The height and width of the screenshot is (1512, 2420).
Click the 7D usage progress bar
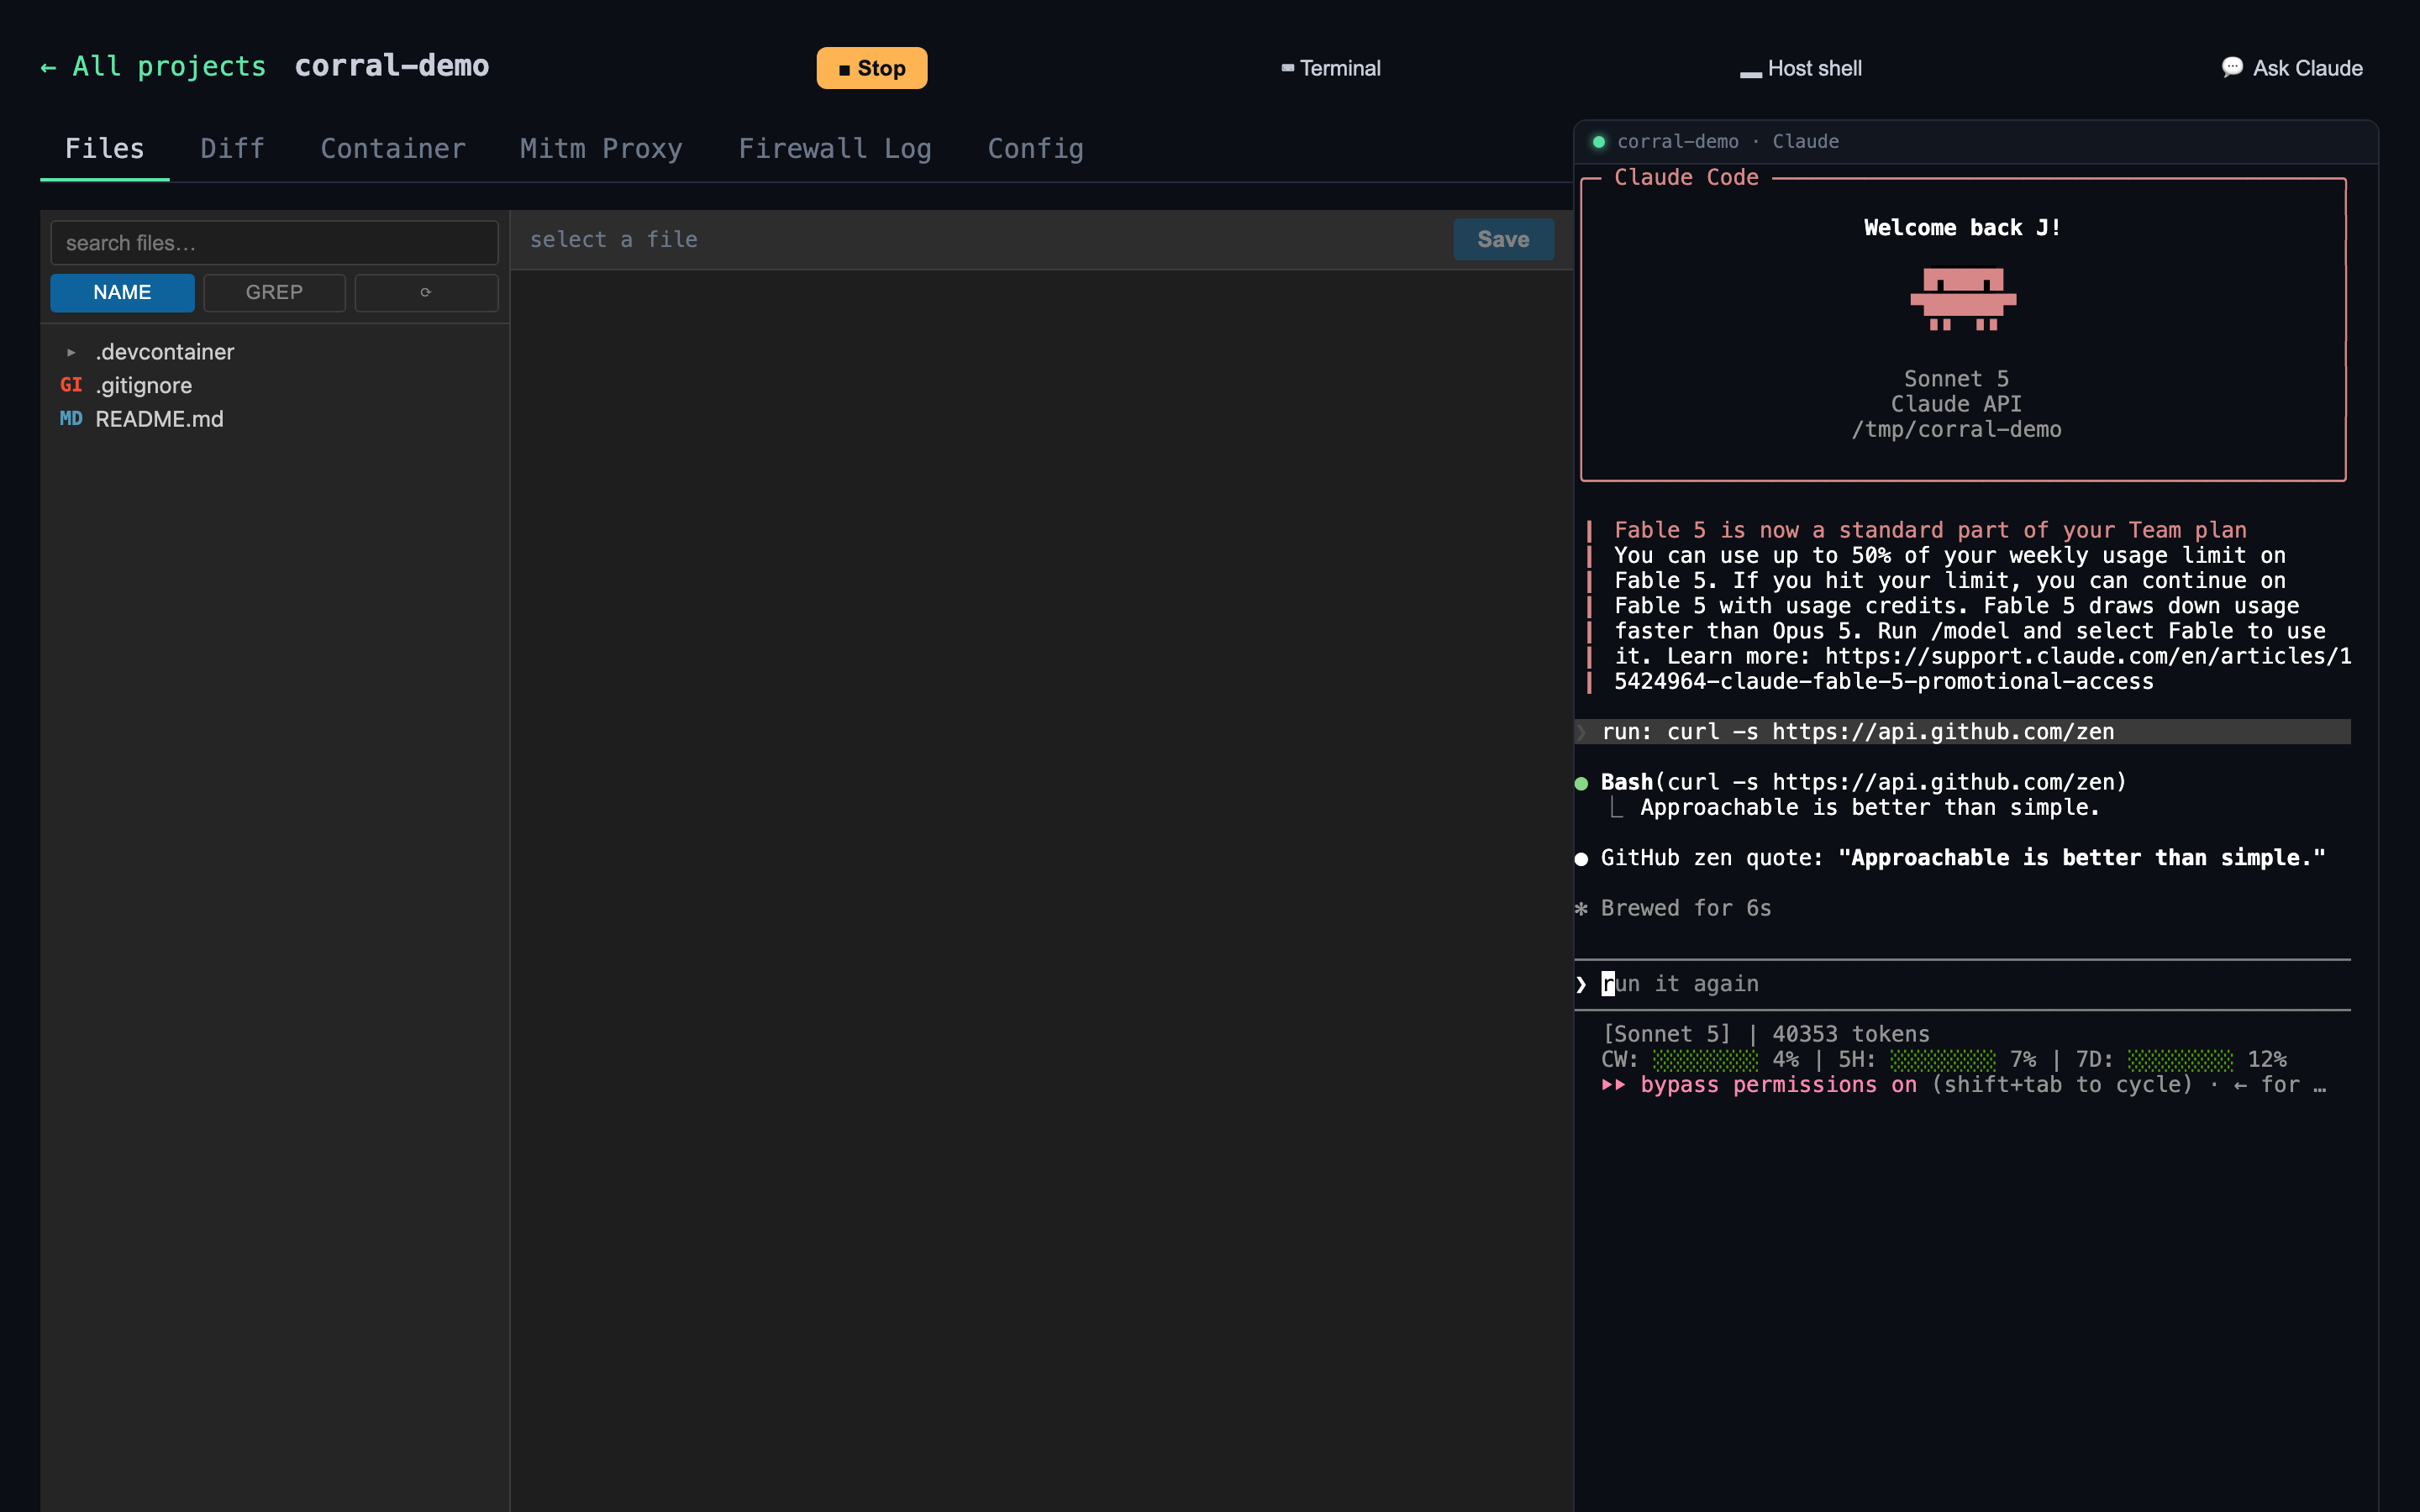(x=2180, y=1060)
